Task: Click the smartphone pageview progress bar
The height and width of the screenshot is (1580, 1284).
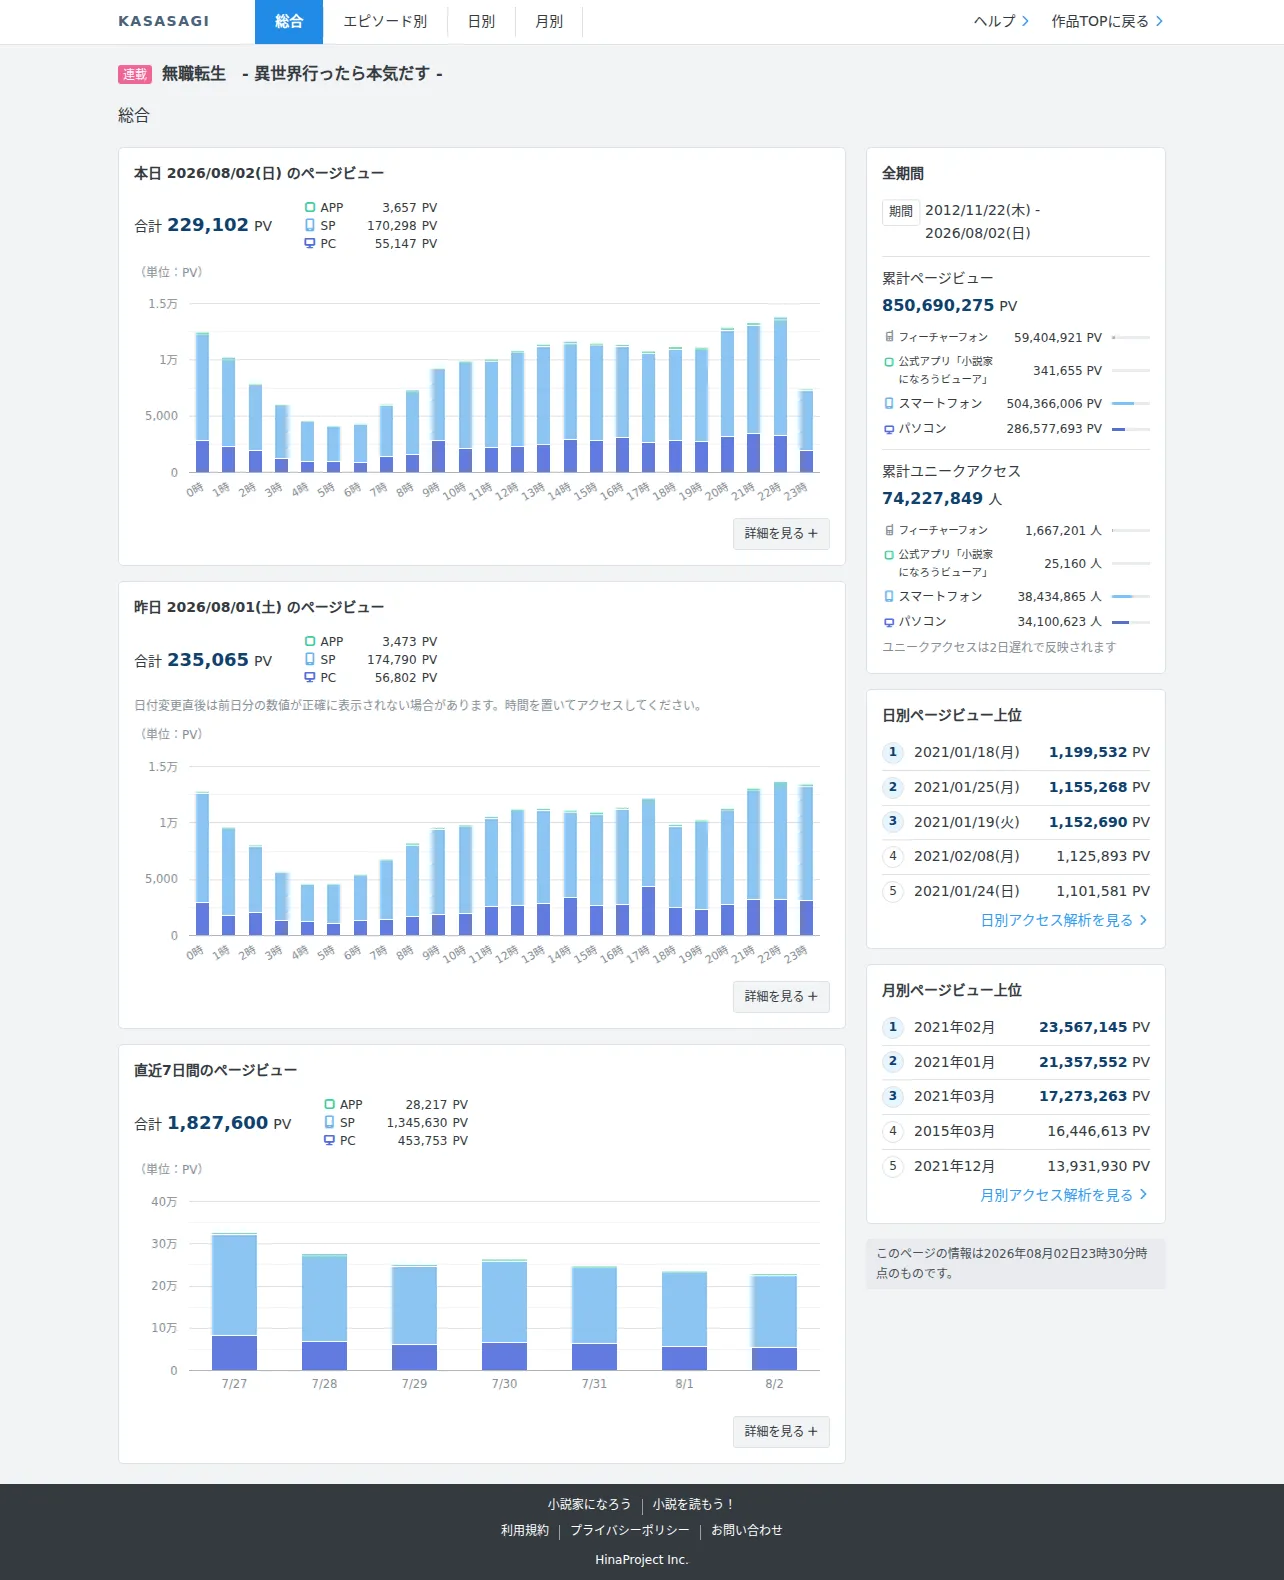Action: click(1131, 404)
